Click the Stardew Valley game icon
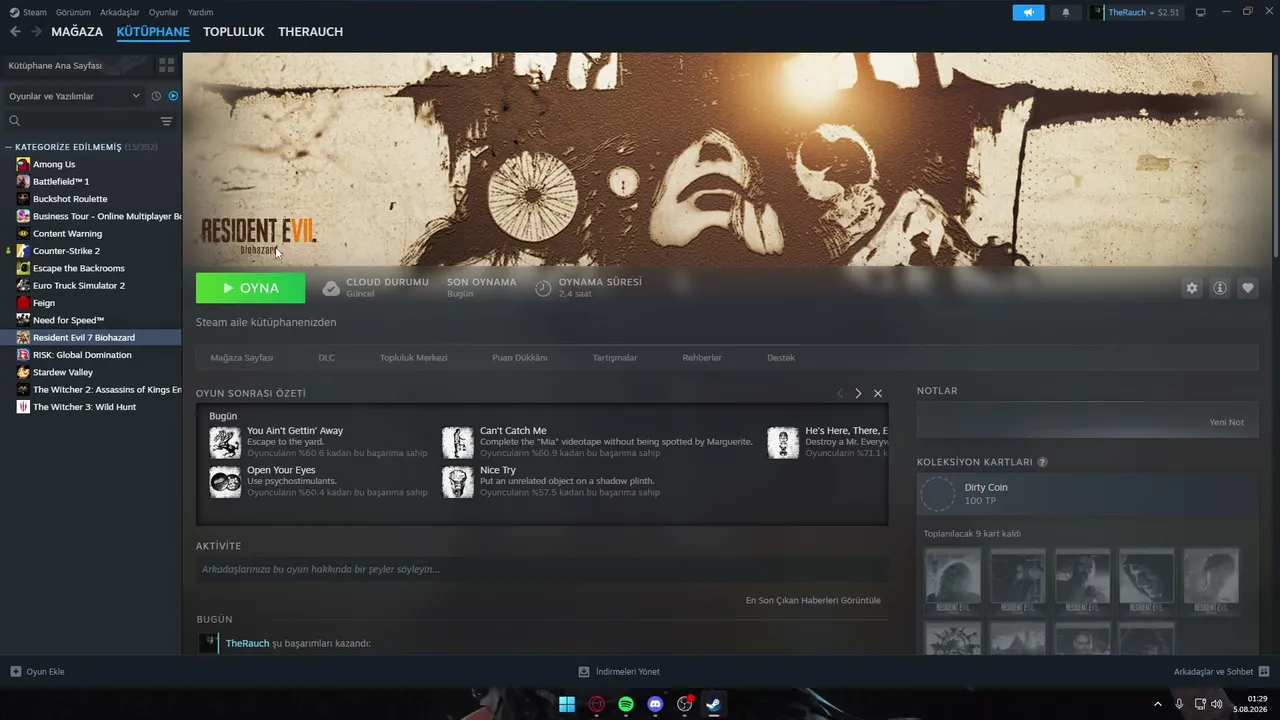The width and height of the screenshot is (1280, 720). 23,373
